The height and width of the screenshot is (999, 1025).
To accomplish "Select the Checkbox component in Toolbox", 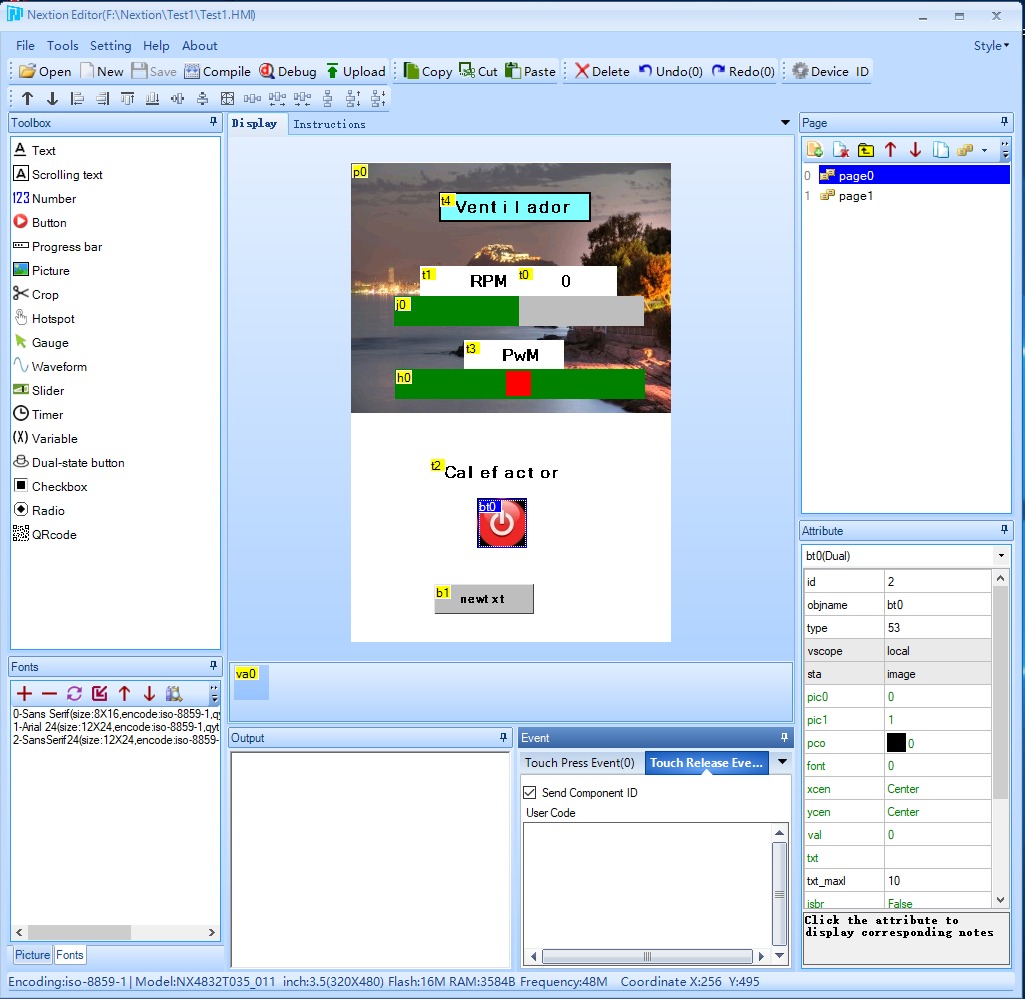I will 59,486.
